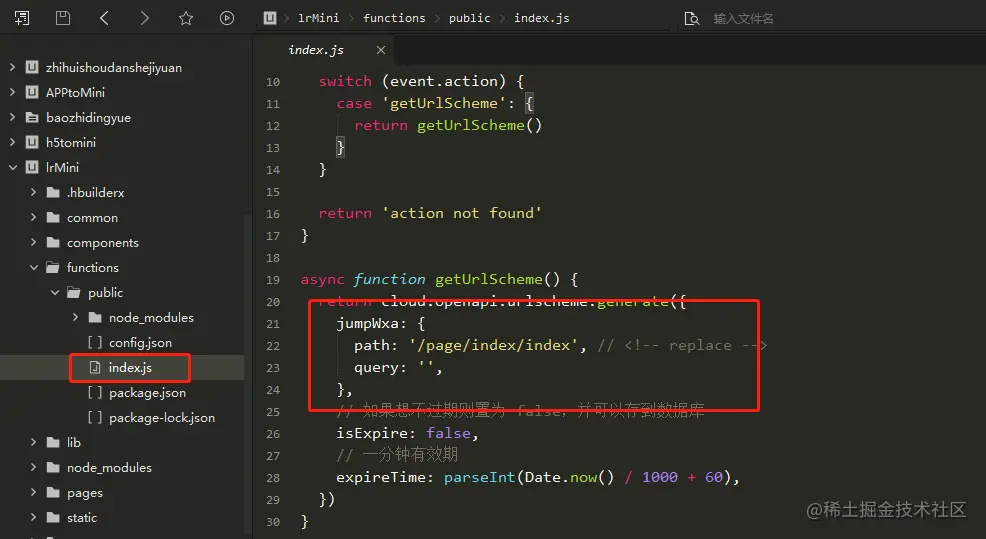The width and height of the screenshot is (986, 539).
Task: Click 'expireTime' on line 28
Action: (380, 477)
